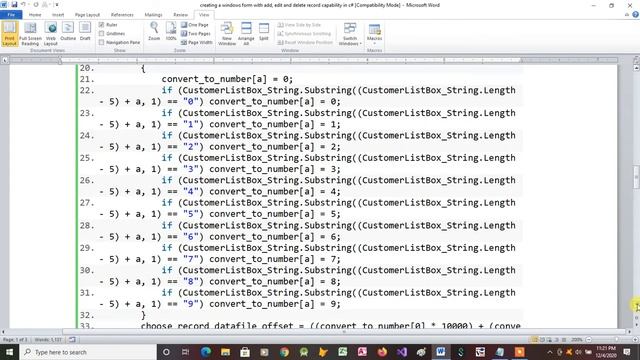
Task: Click the zoom out minus button
Action: (x=589, y=340)
